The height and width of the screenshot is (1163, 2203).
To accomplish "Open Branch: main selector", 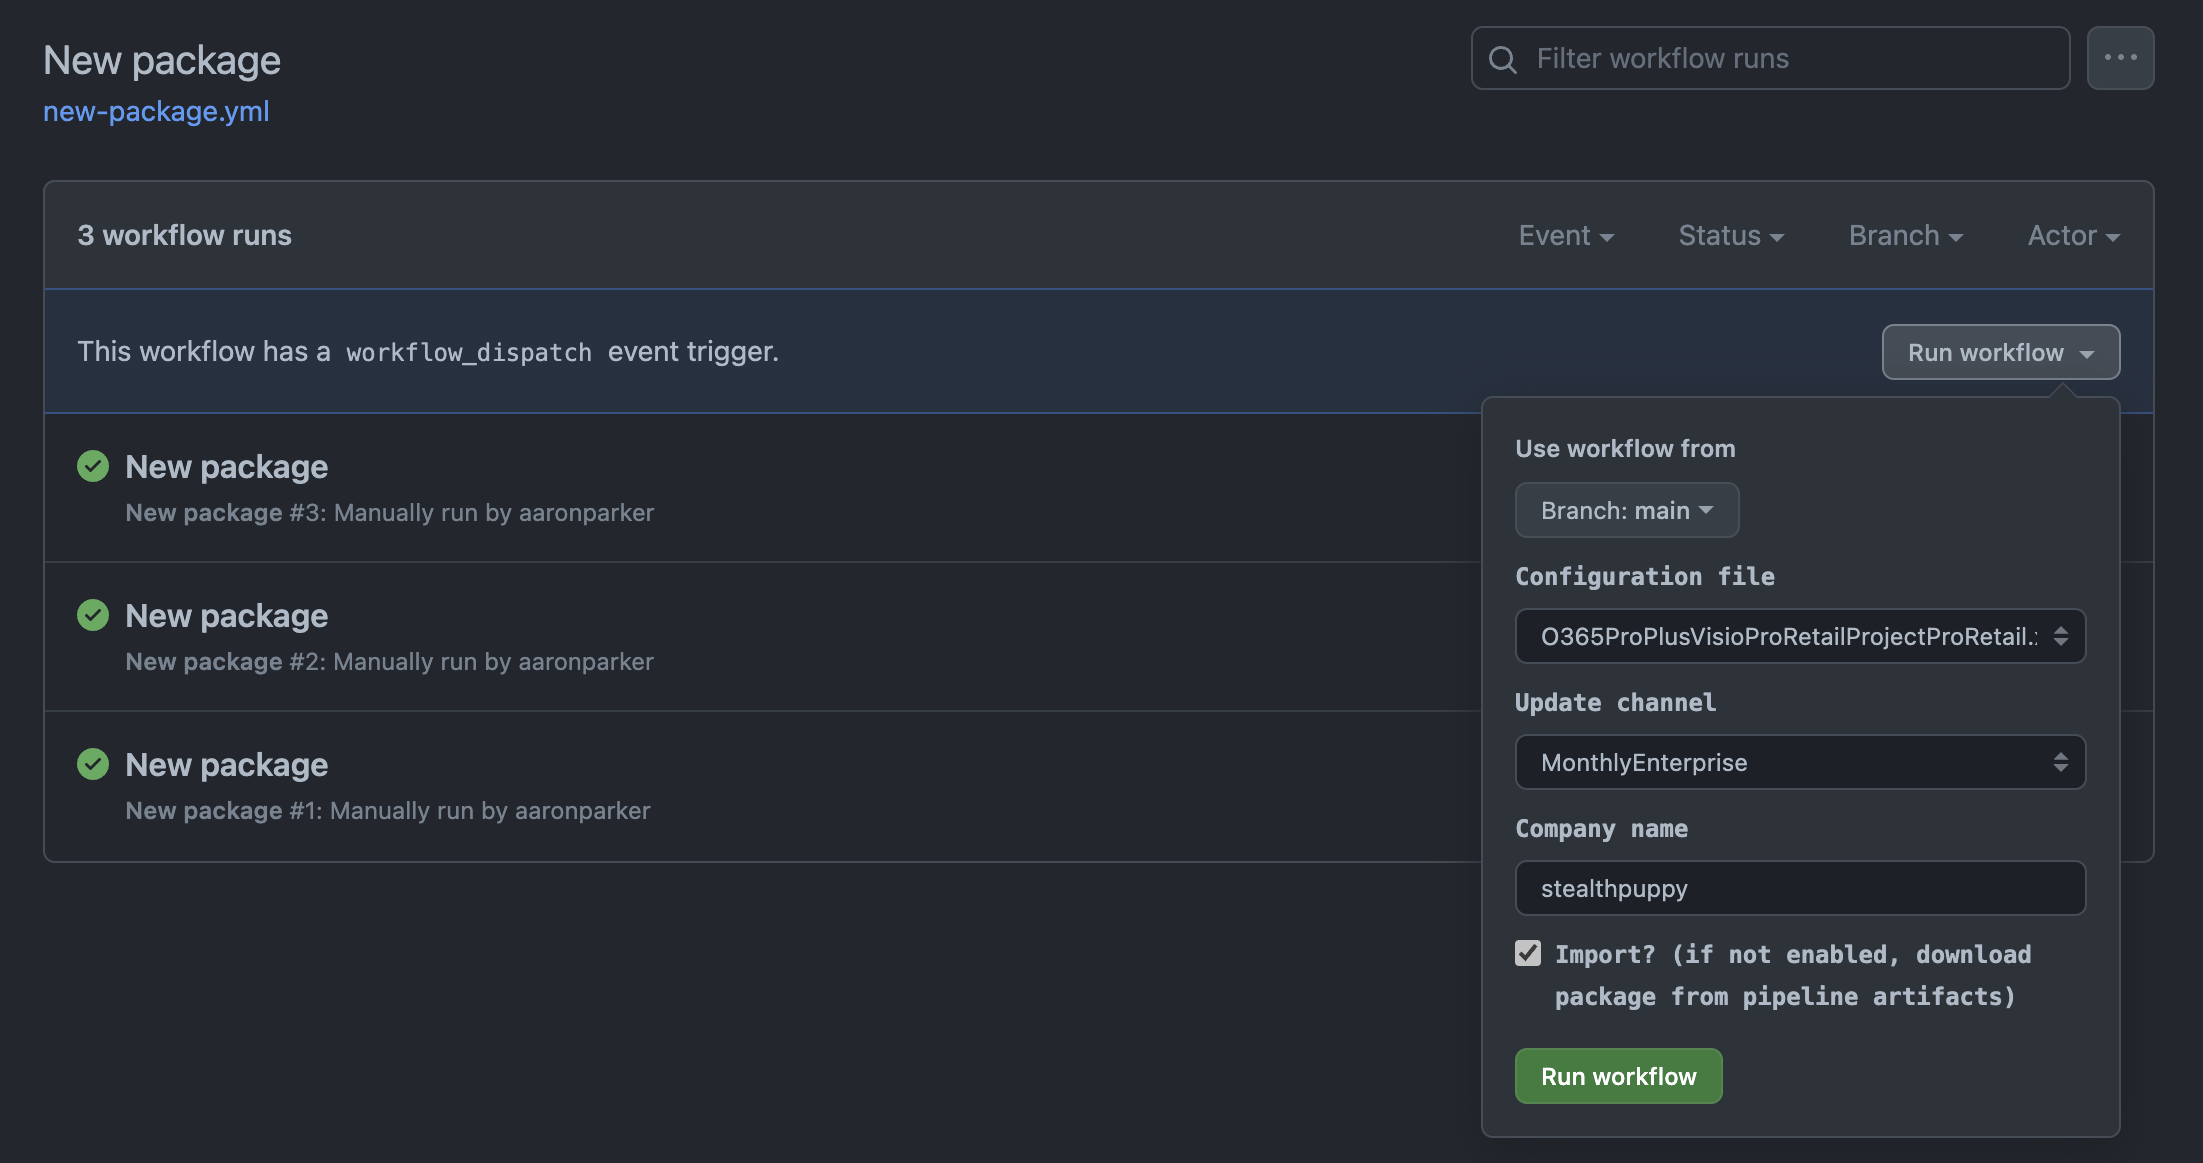I will coord(1626,511).
